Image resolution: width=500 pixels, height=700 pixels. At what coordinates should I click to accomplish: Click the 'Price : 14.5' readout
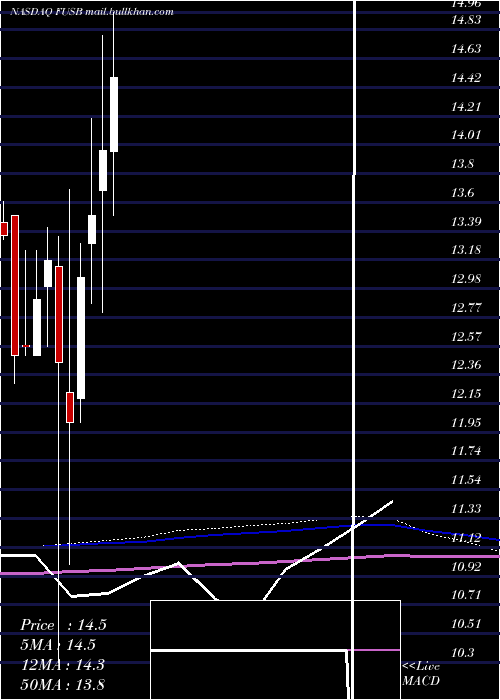(x=63, y=625)
